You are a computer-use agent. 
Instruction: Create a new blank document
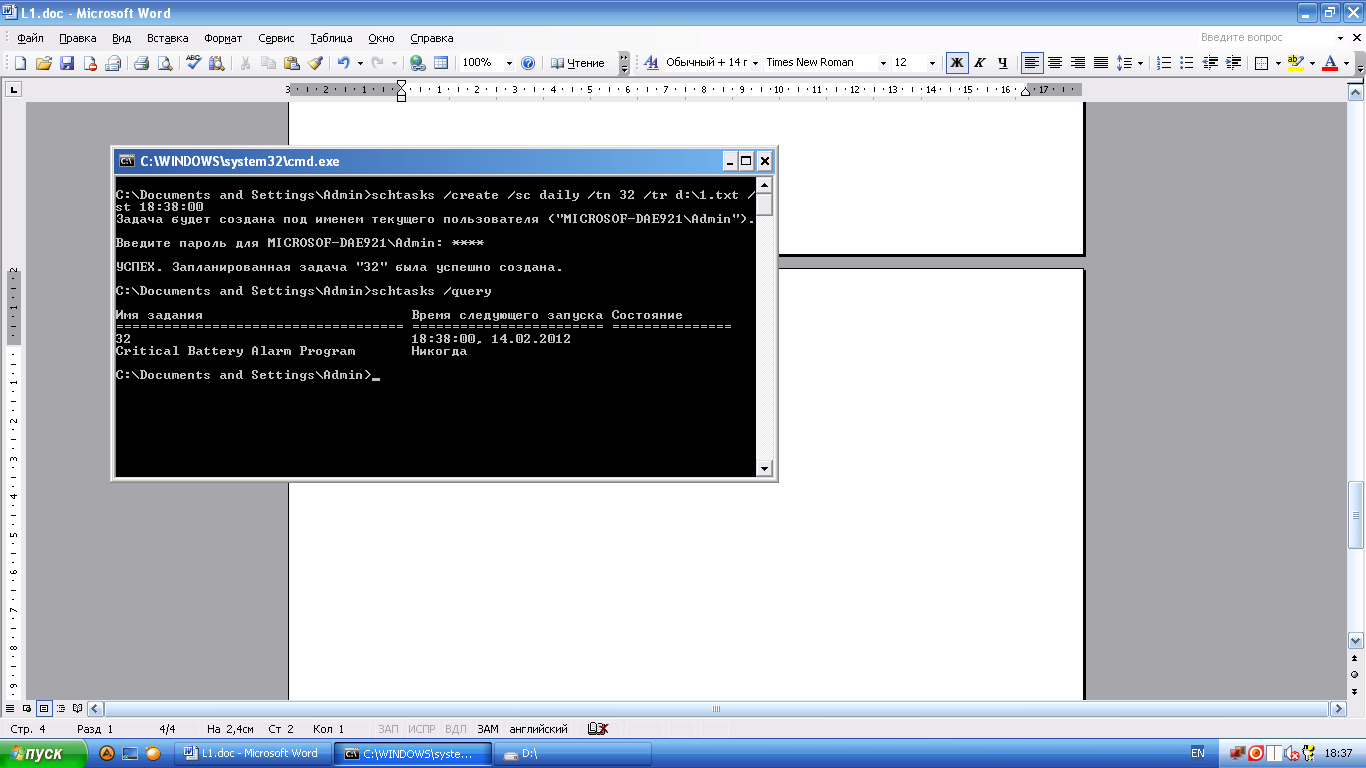point(20,63)
